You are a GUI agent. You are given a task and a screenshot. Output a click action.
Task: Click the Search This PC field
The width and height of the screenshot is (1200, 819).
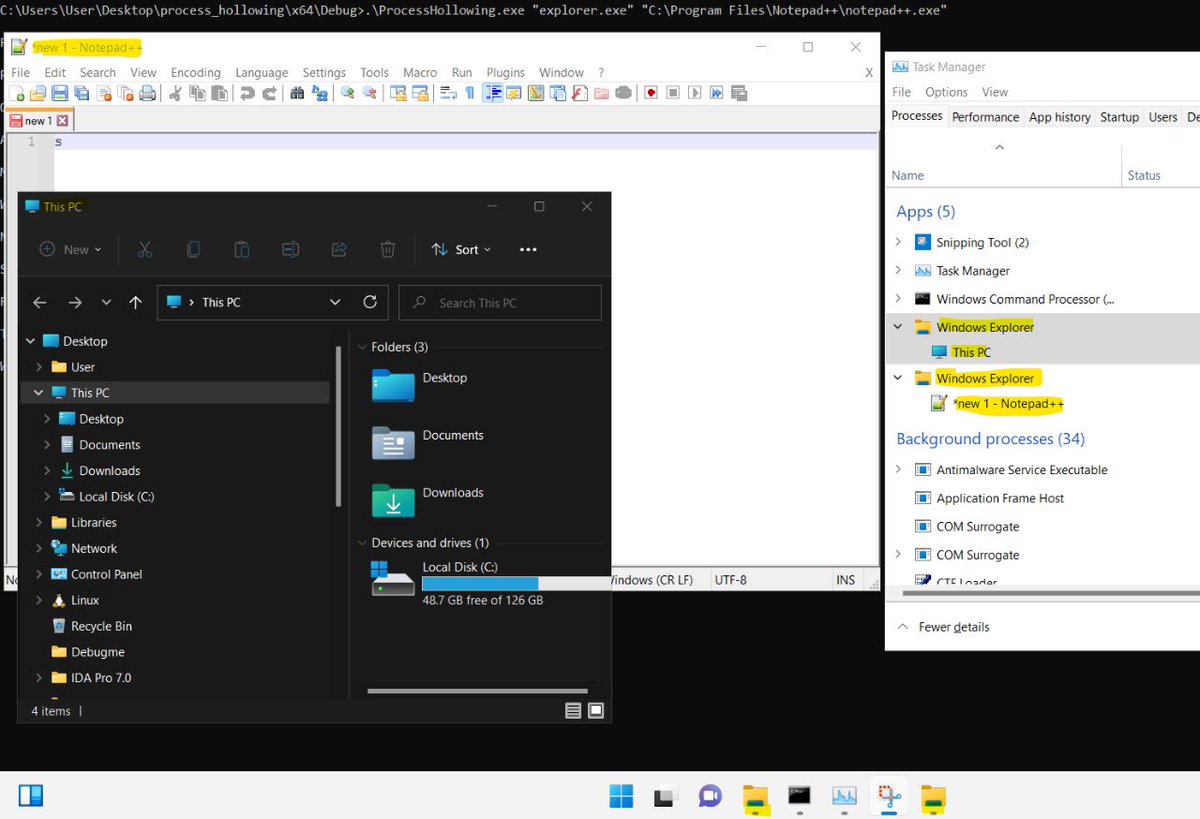click(500, 302)
